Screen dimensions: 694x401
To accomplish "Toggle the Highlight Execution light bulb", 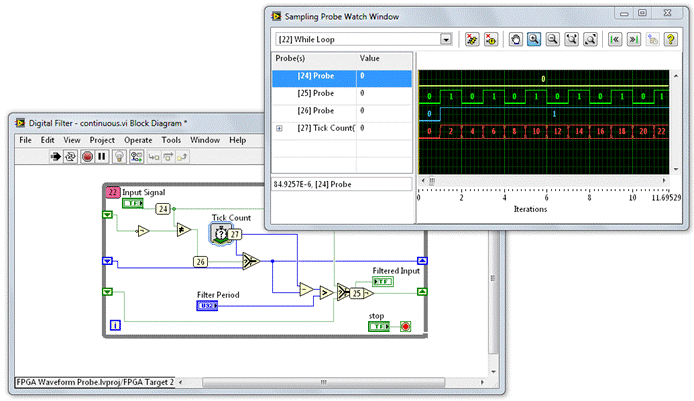I will pos(118,157).
